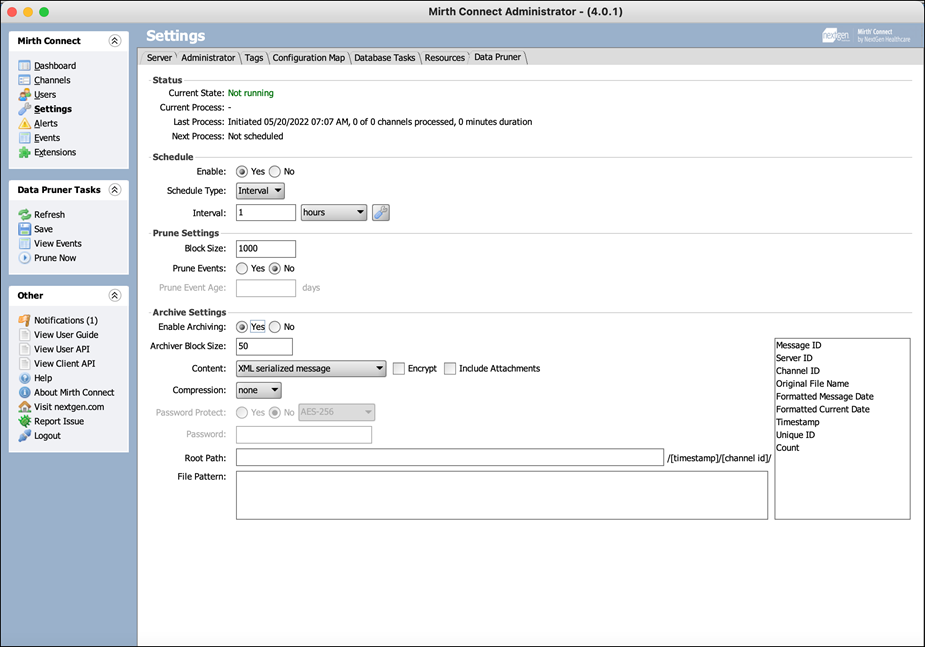Select Channel ID in variable list

pyautogui.click(x=798, y=371)
